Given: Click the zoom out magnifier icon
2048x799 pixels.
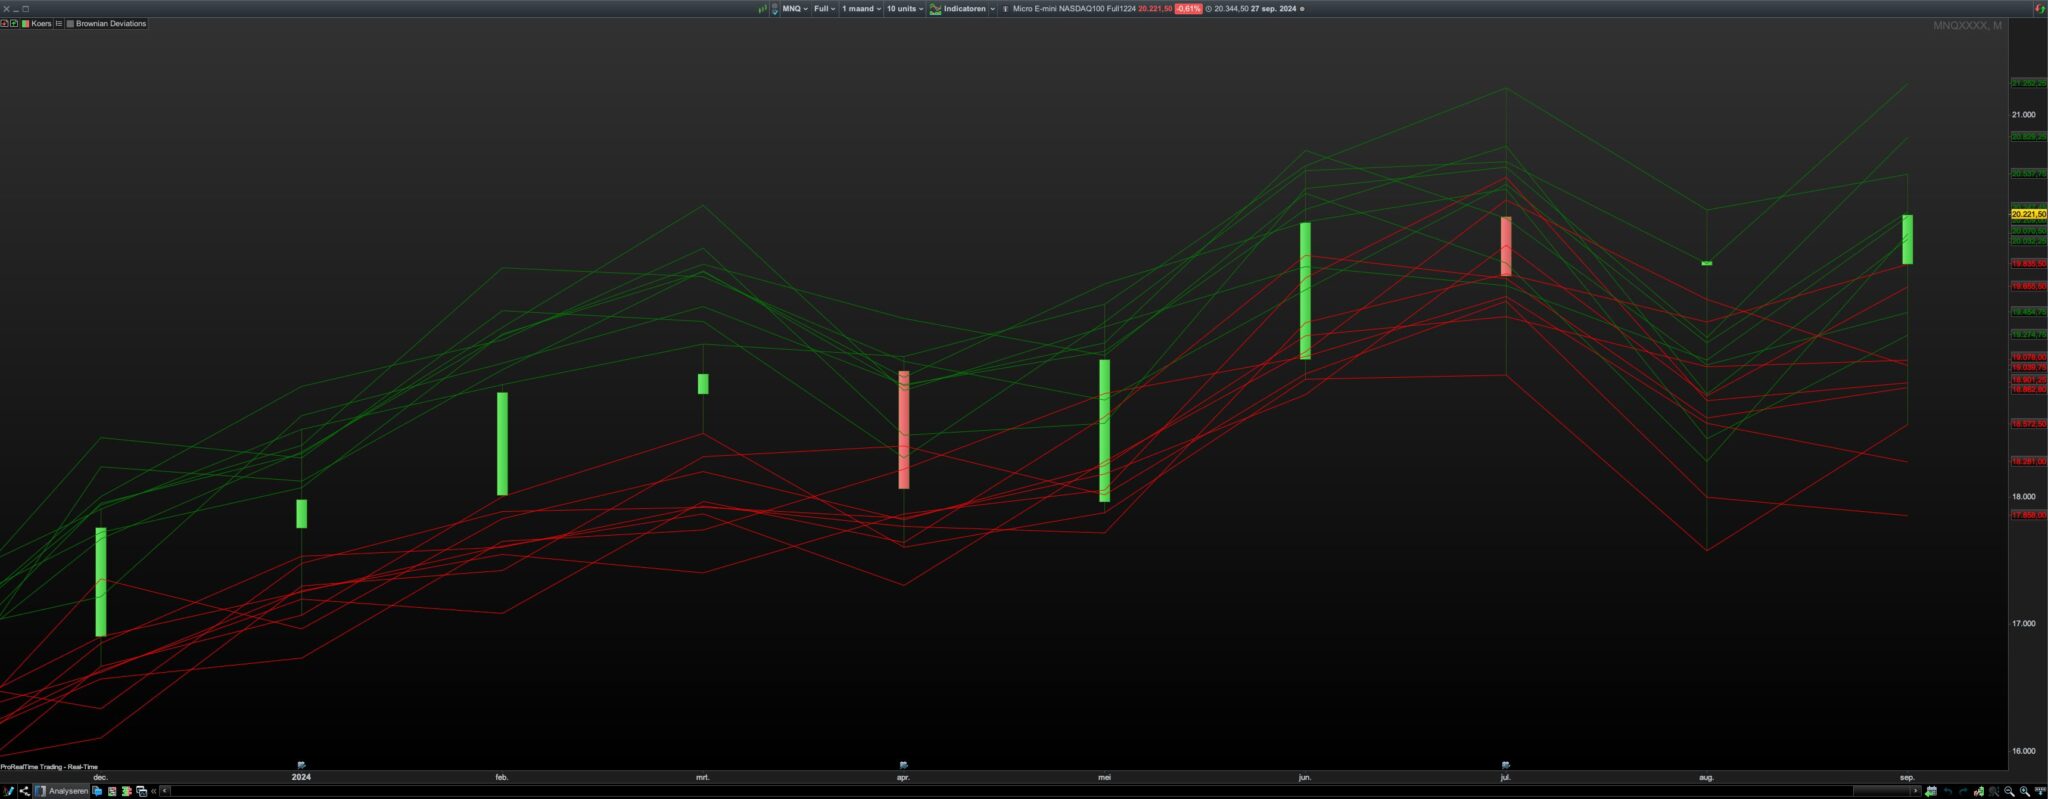Looking at the screenshot, I should [2009, 791].
